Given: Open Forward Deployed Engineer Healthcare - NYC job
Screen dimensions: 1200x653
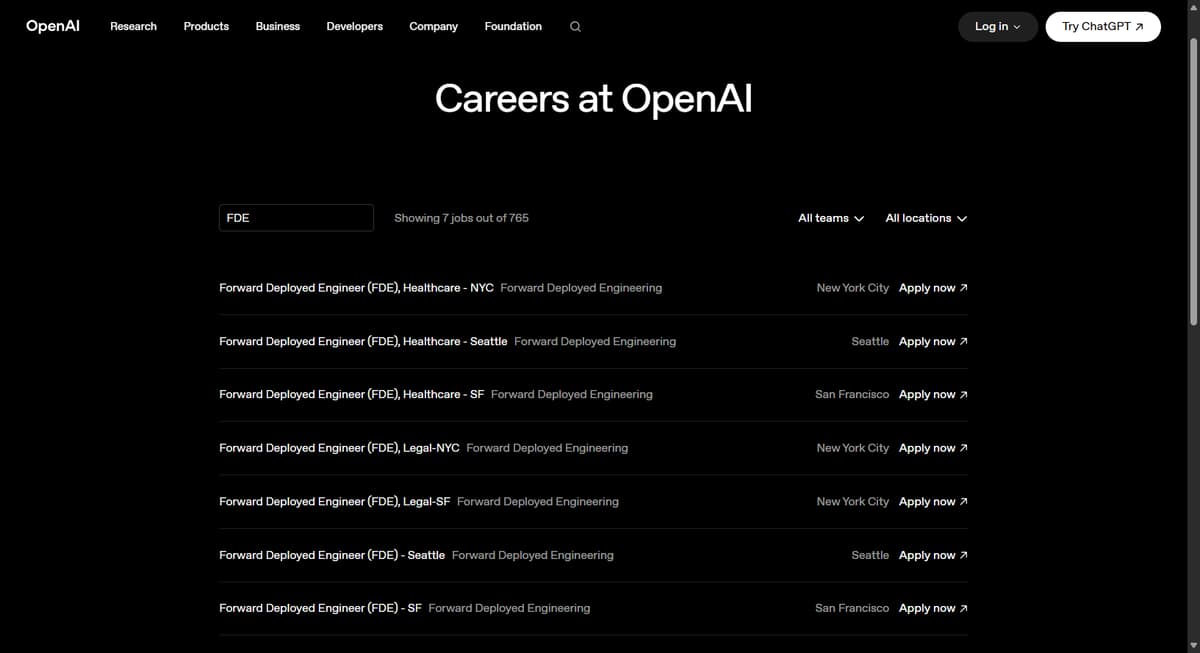Looking at the screenshot, I should pyautogui.click(x=356, y=288).
